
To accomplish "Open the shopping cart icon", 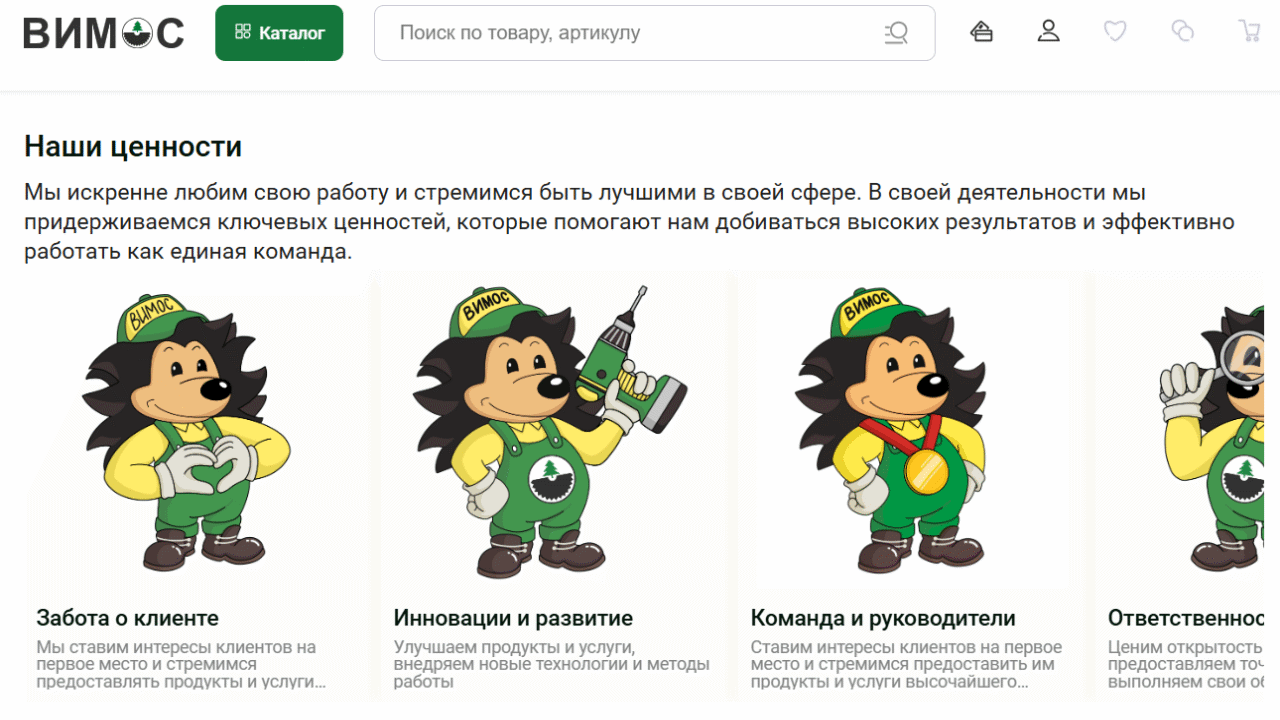I will [x=1249, y=32].
